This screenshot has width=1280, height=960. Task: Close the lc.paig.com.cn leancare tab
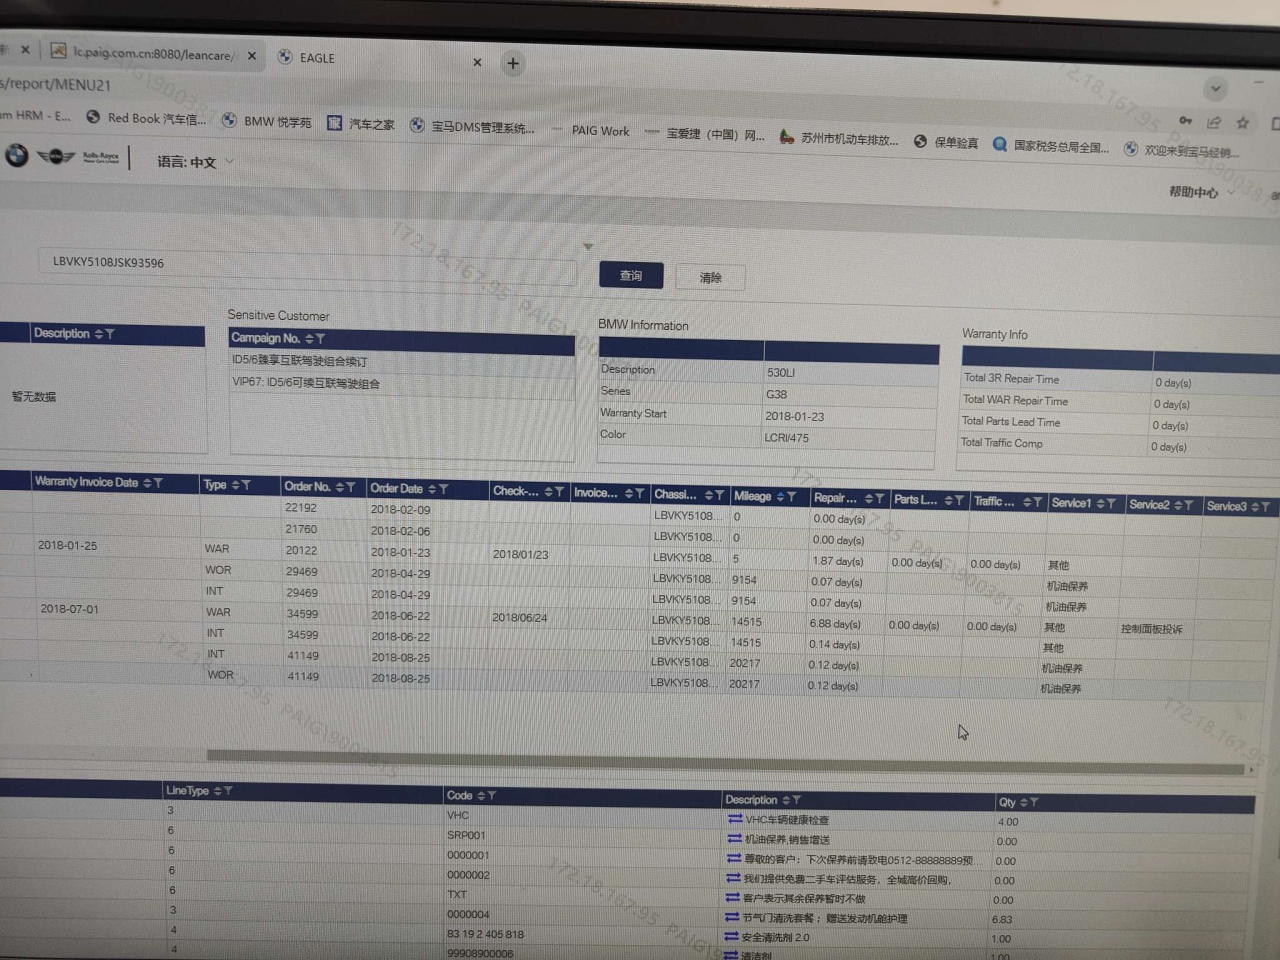tap(252, 56)
